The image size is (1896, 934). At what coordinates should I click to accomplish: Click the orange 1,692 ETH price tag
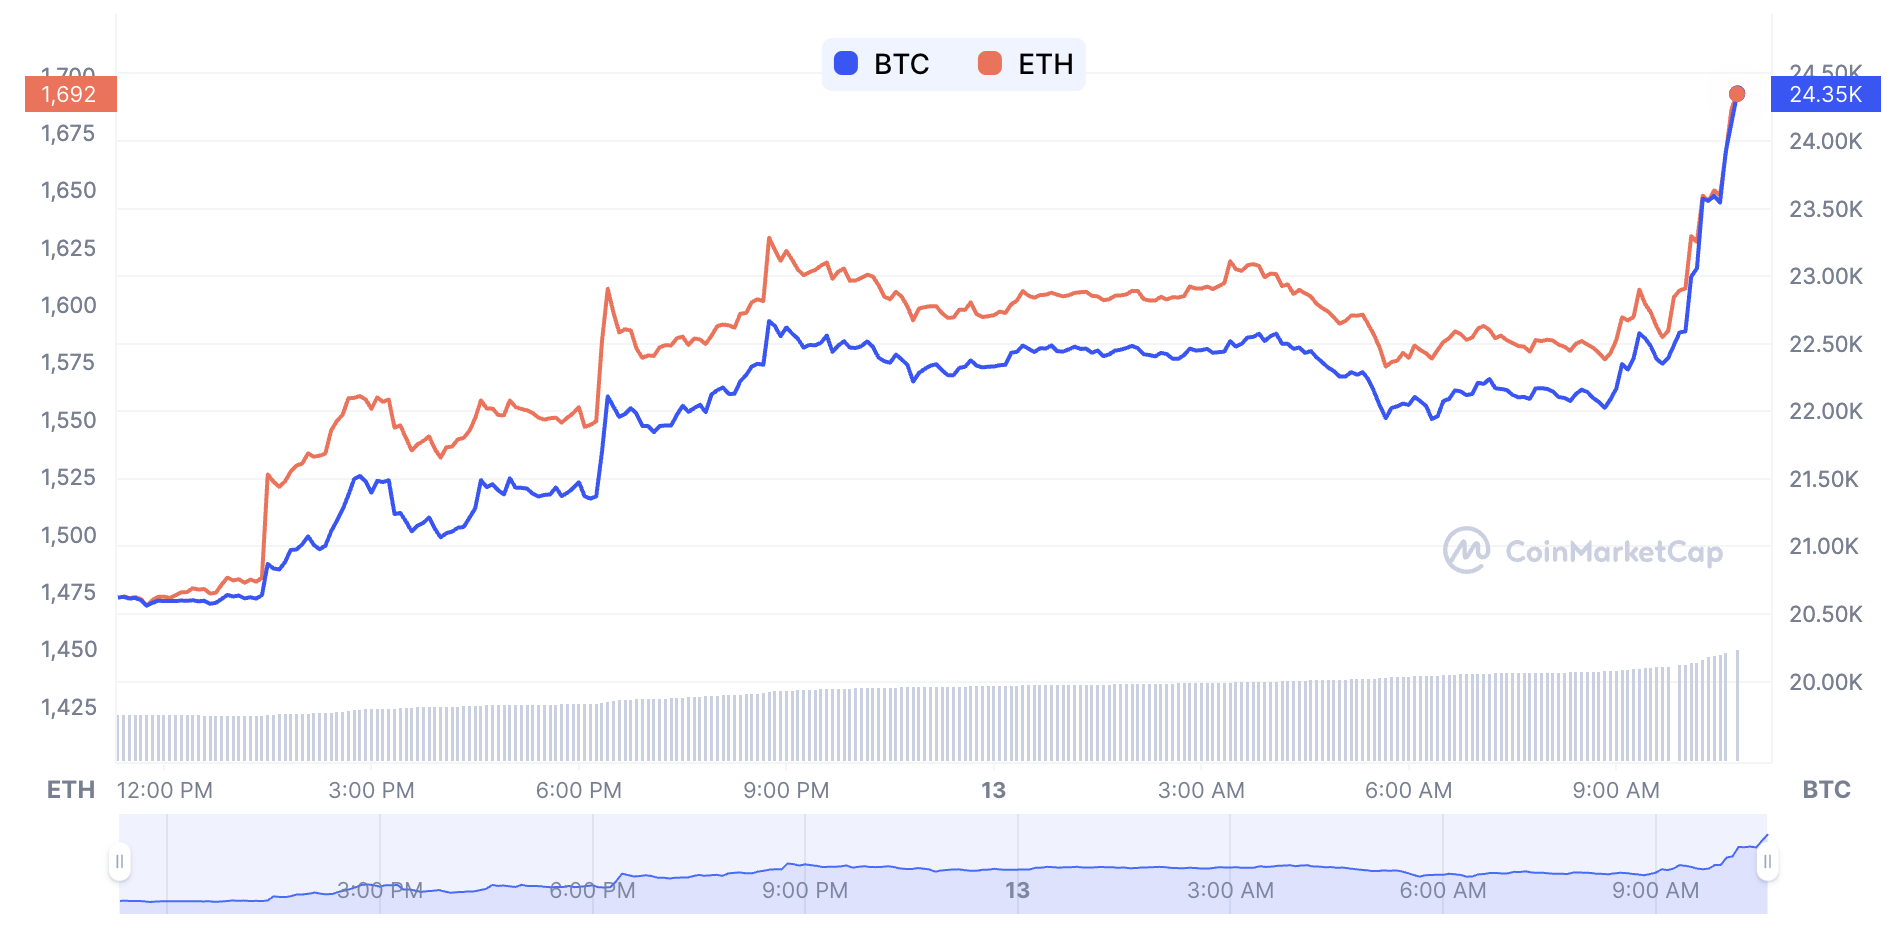pos(70,94)
